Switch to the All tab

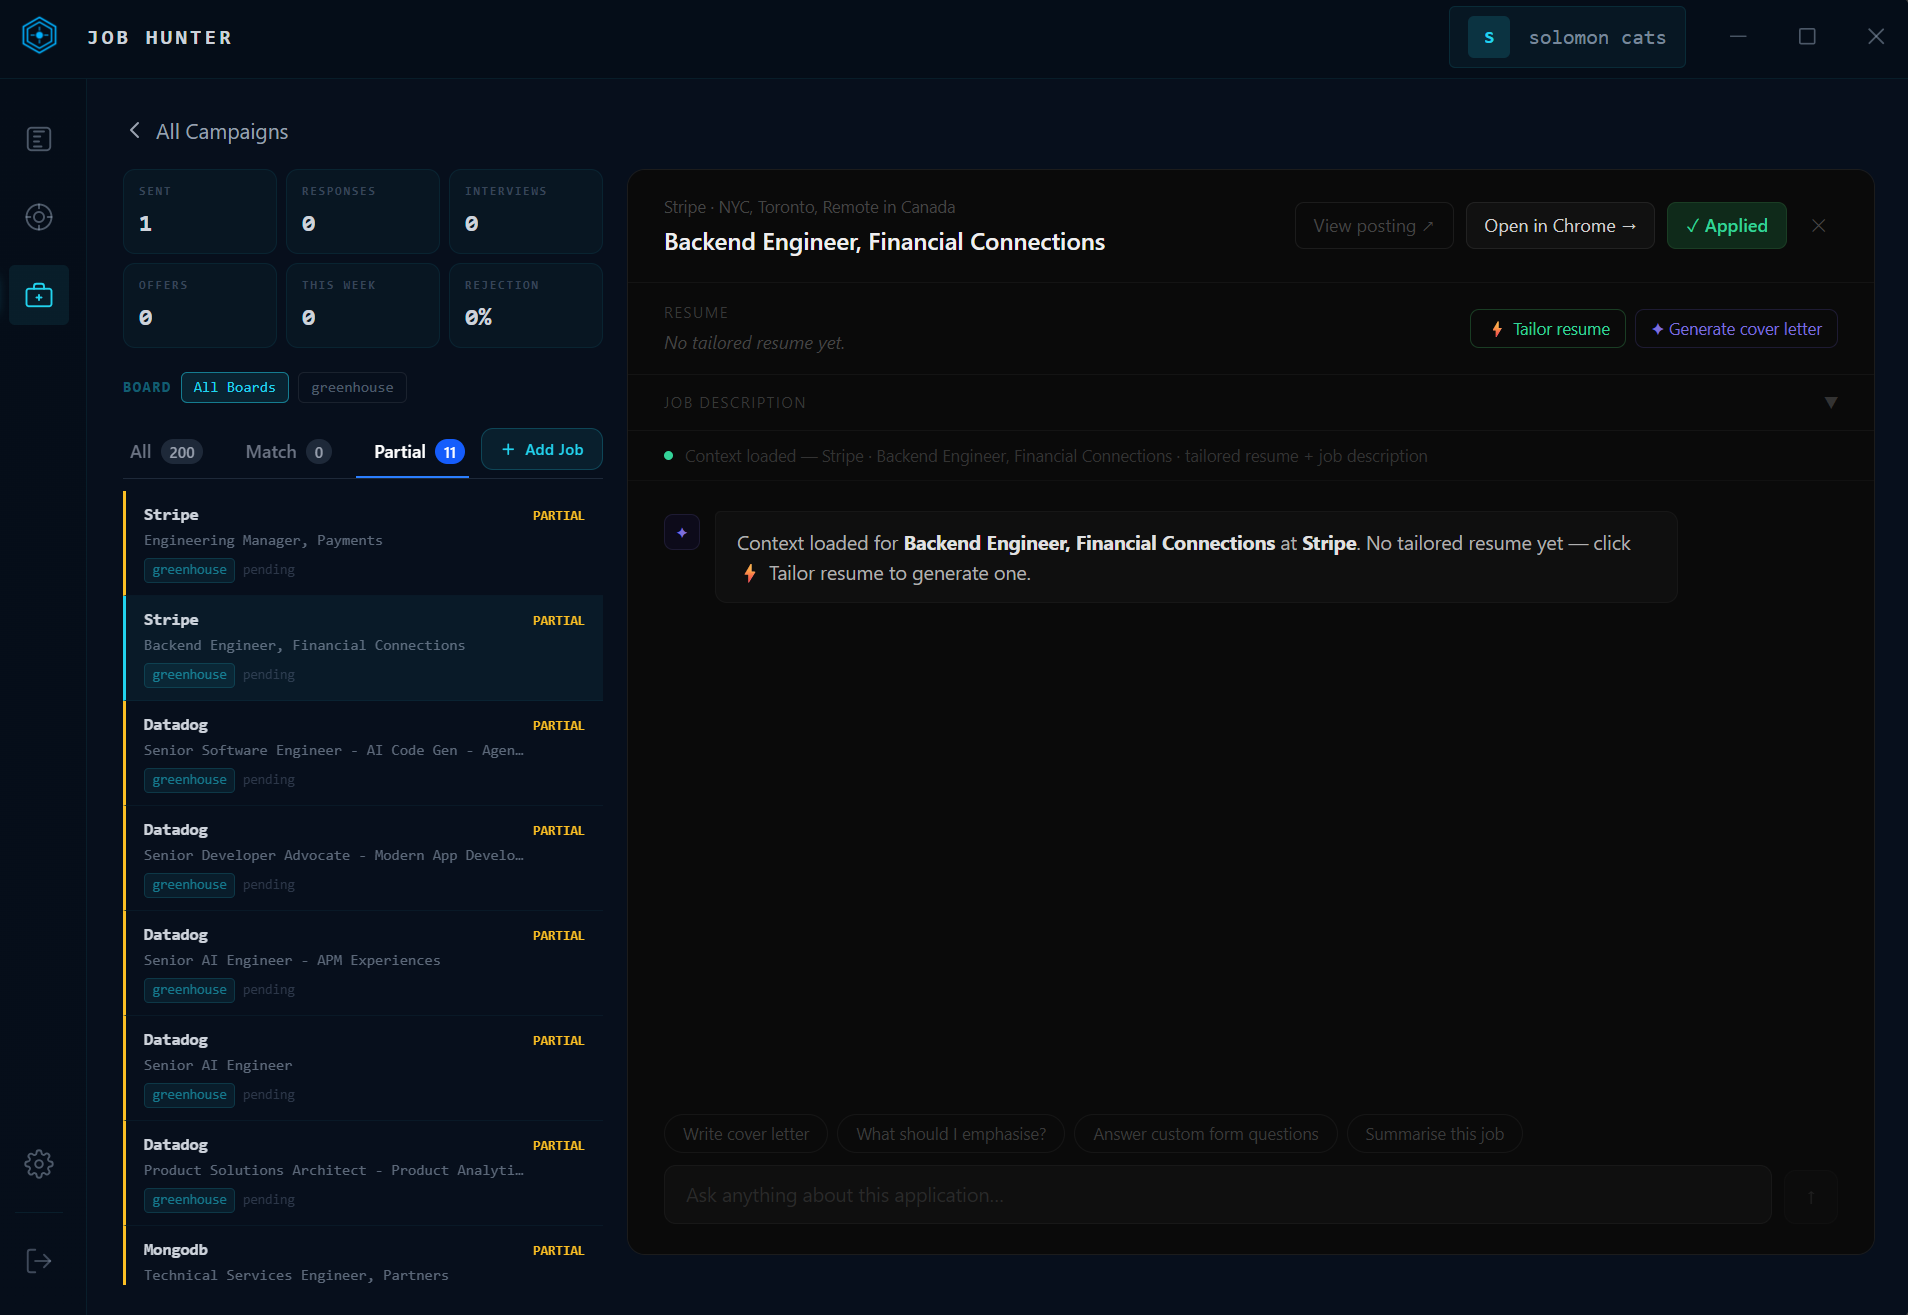click(x=166, y=452)
